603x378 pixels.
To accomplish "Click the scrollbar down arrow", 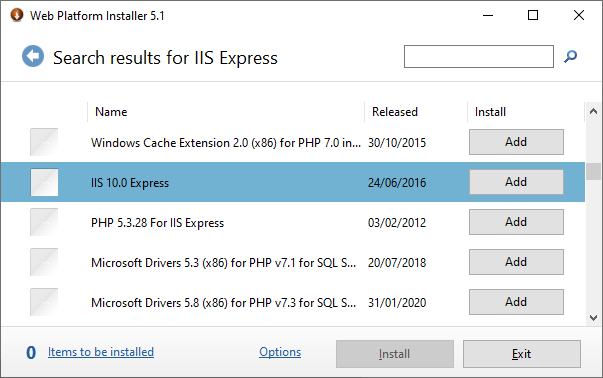I will point(593,318).
